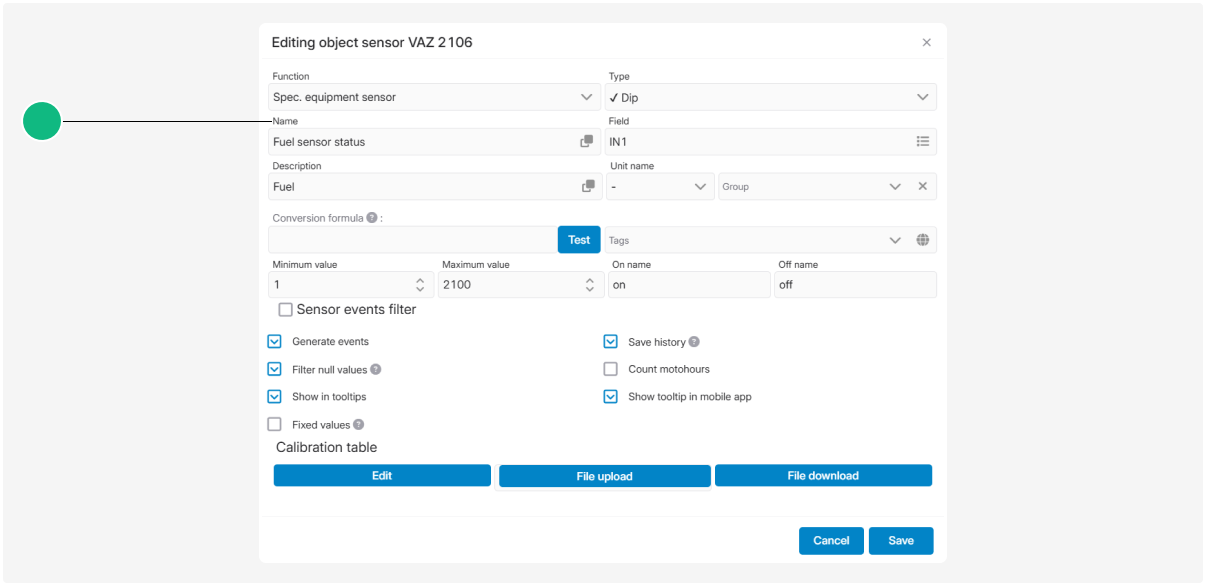Click help icon beside Conversion formula
The image size is (1206, 586).
pos(372,218)
